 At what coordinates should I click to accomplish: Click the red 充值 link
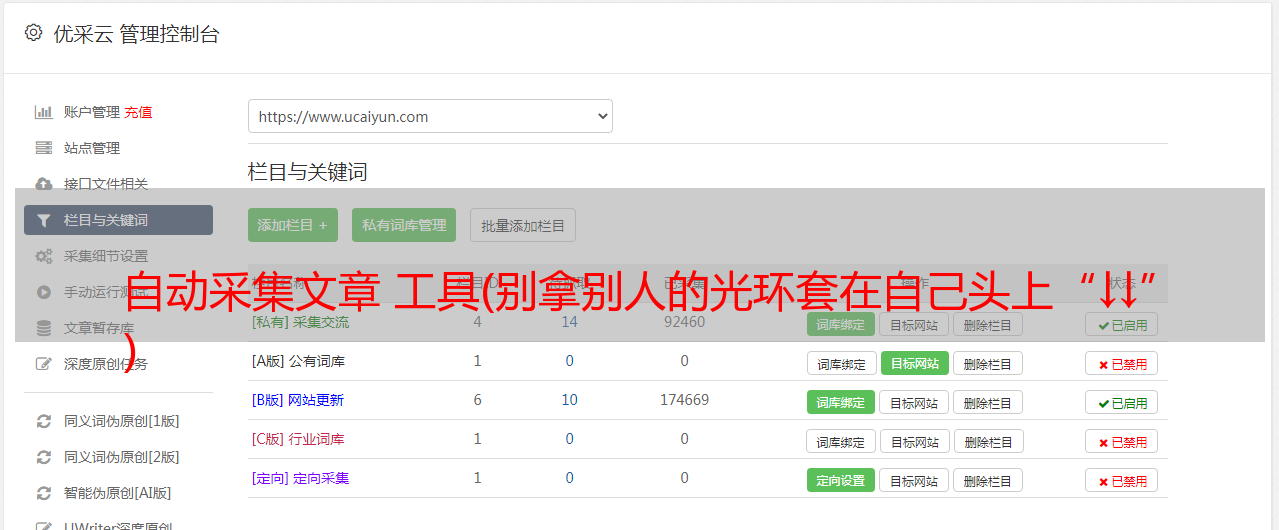(139, 112)
